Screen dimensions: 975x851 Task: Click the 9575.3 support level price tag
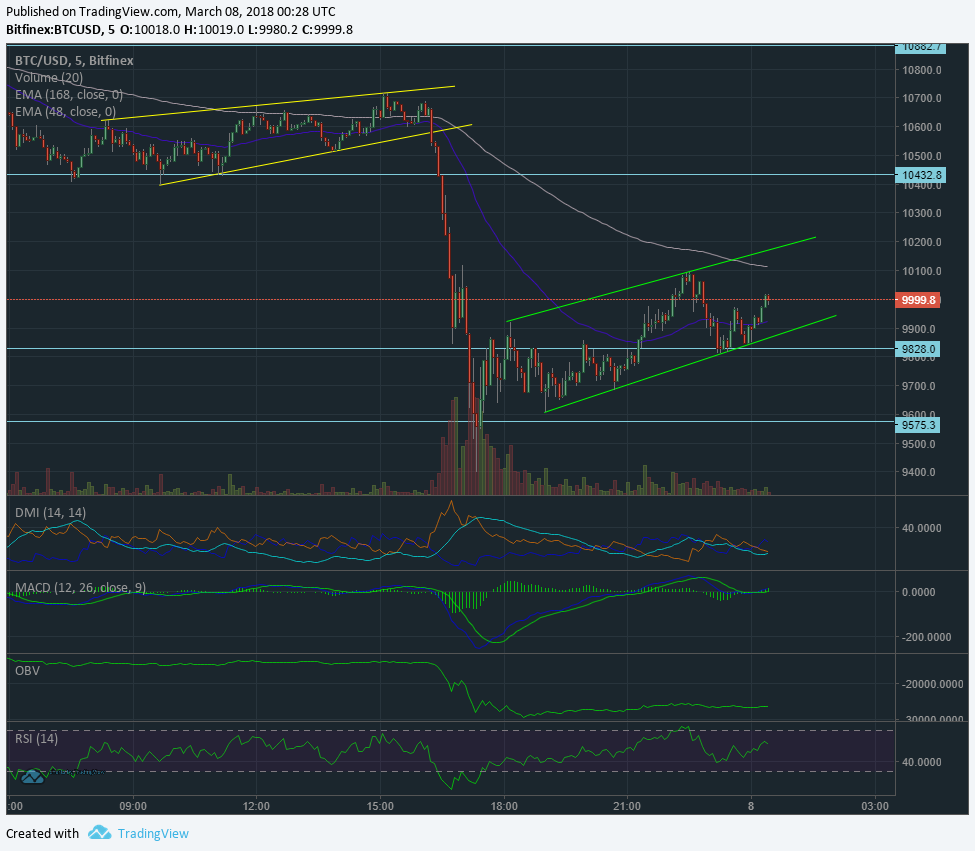pos(918,425)
